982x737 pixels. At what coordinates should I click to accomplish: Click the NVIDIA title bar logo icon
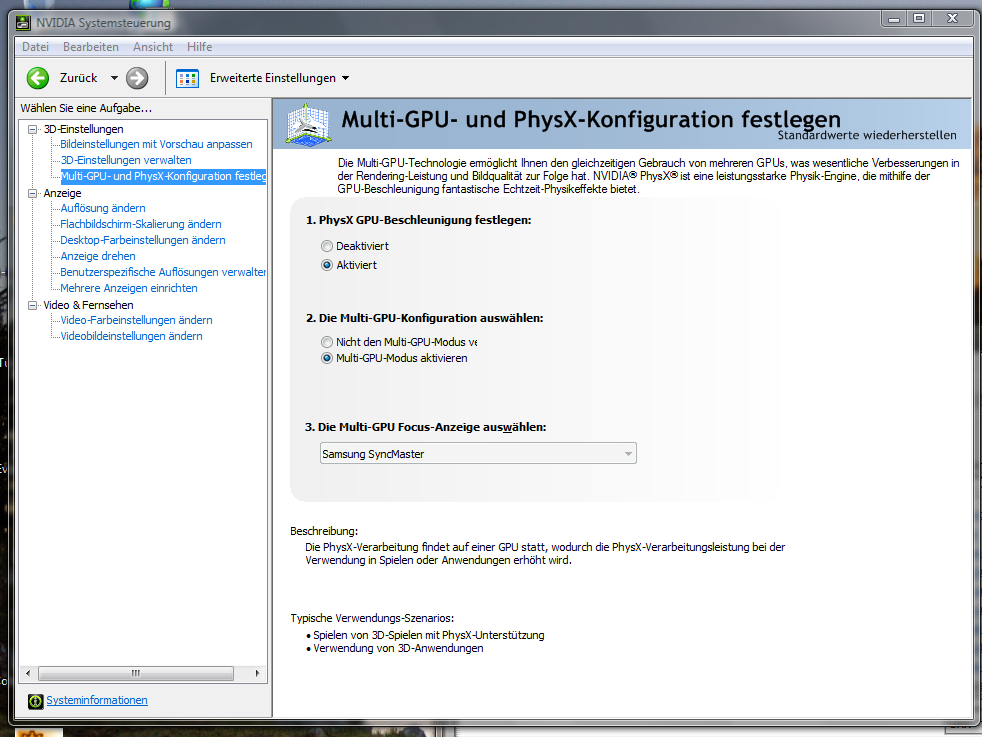coord(23,23)
